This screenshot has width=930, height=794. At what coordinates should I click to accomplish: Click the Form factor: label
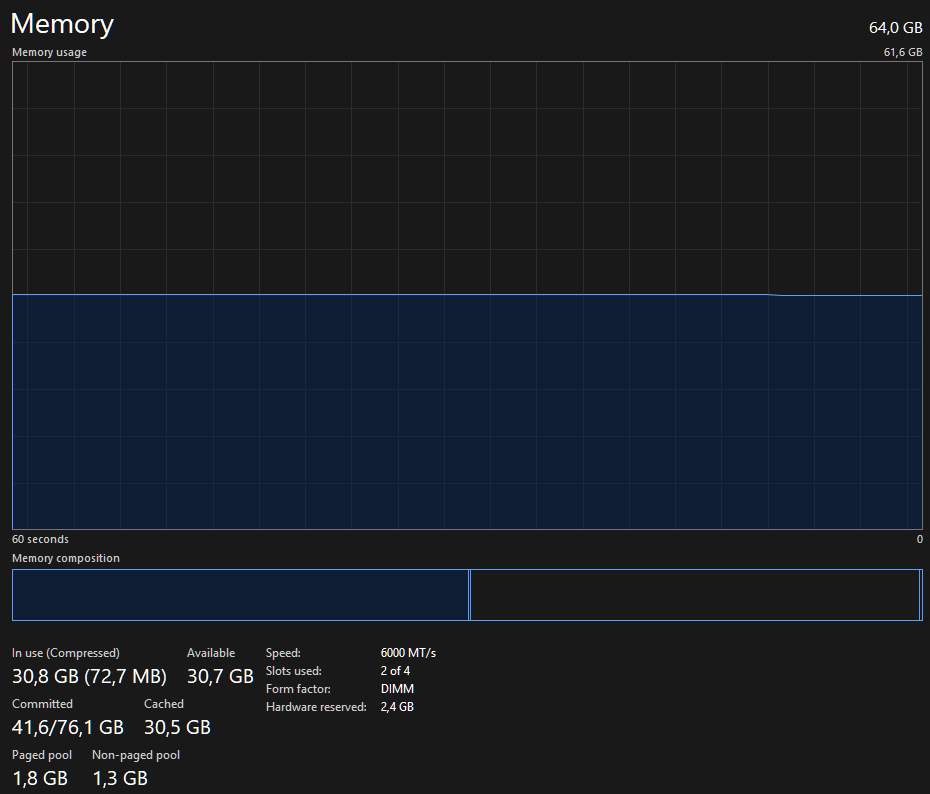[298, 689]
